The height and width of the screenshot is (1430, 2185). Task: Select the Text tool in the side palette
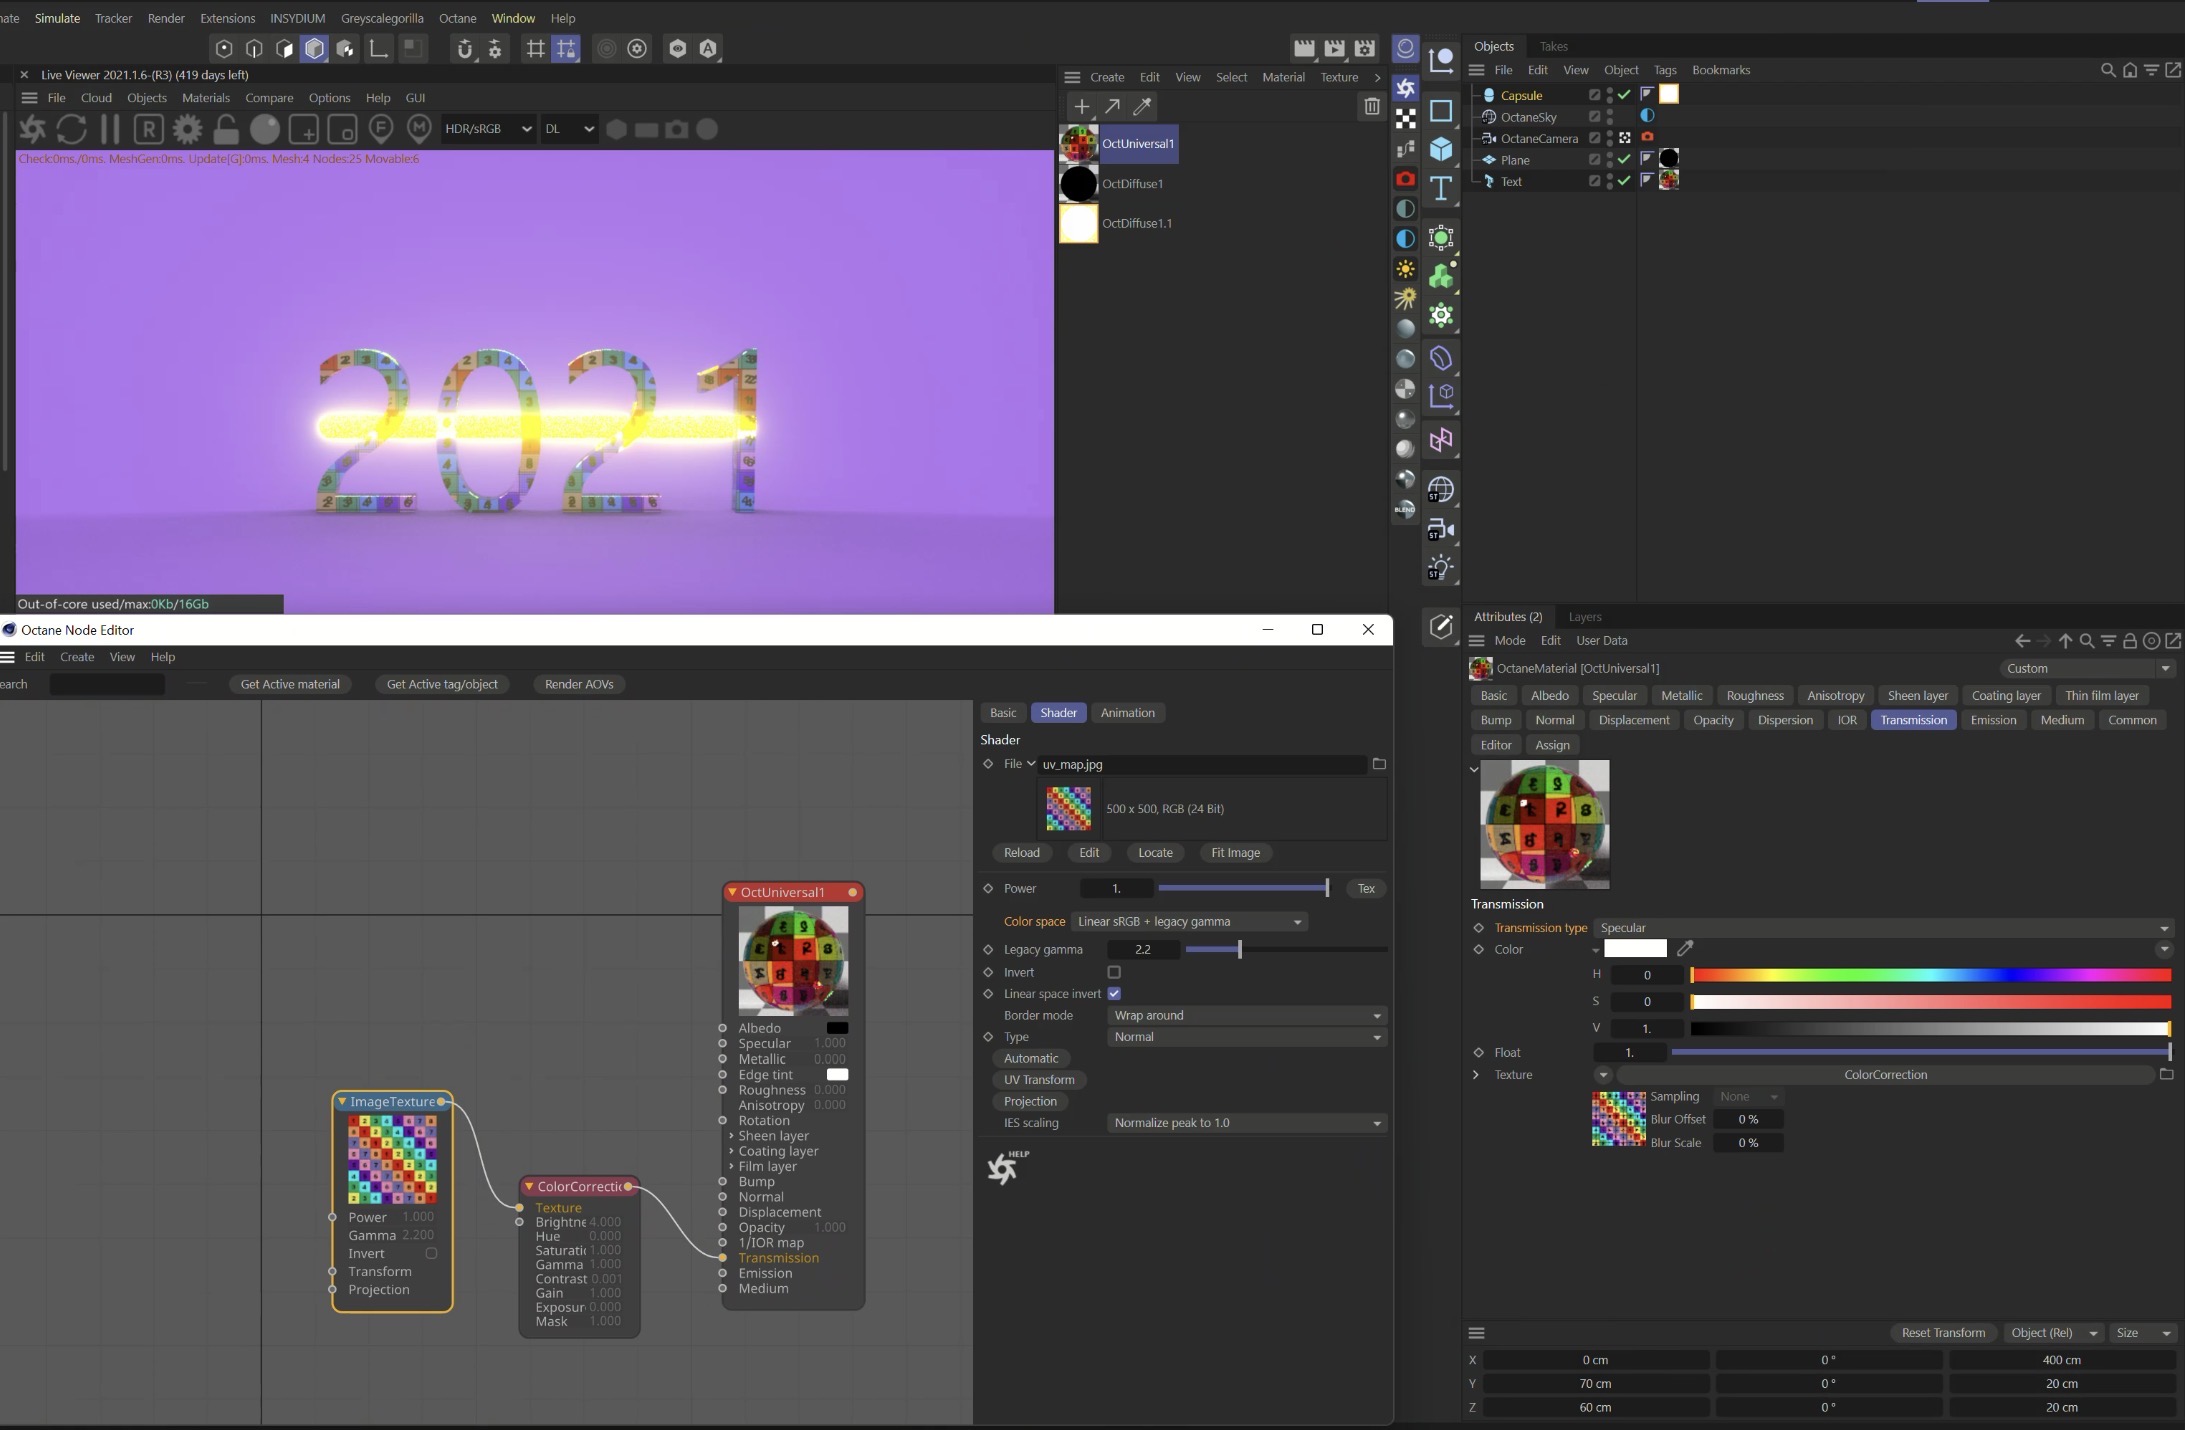tap(1440, 189)
